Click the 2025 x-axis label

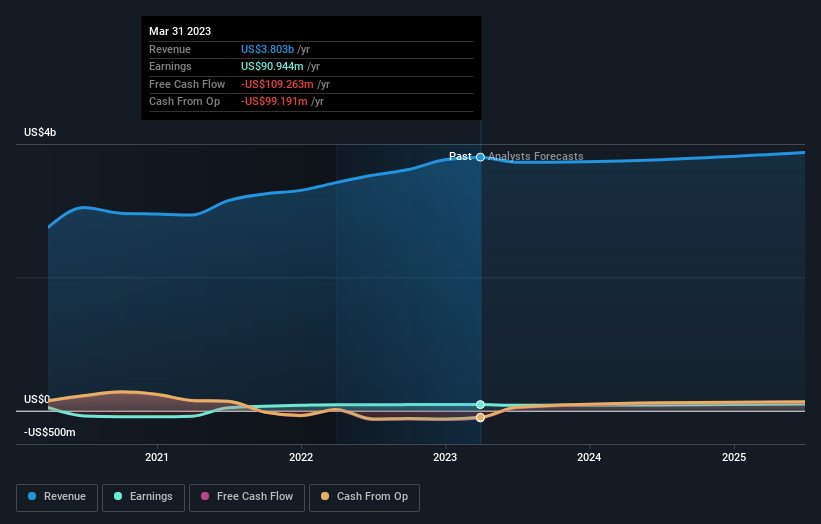point(734,457)
